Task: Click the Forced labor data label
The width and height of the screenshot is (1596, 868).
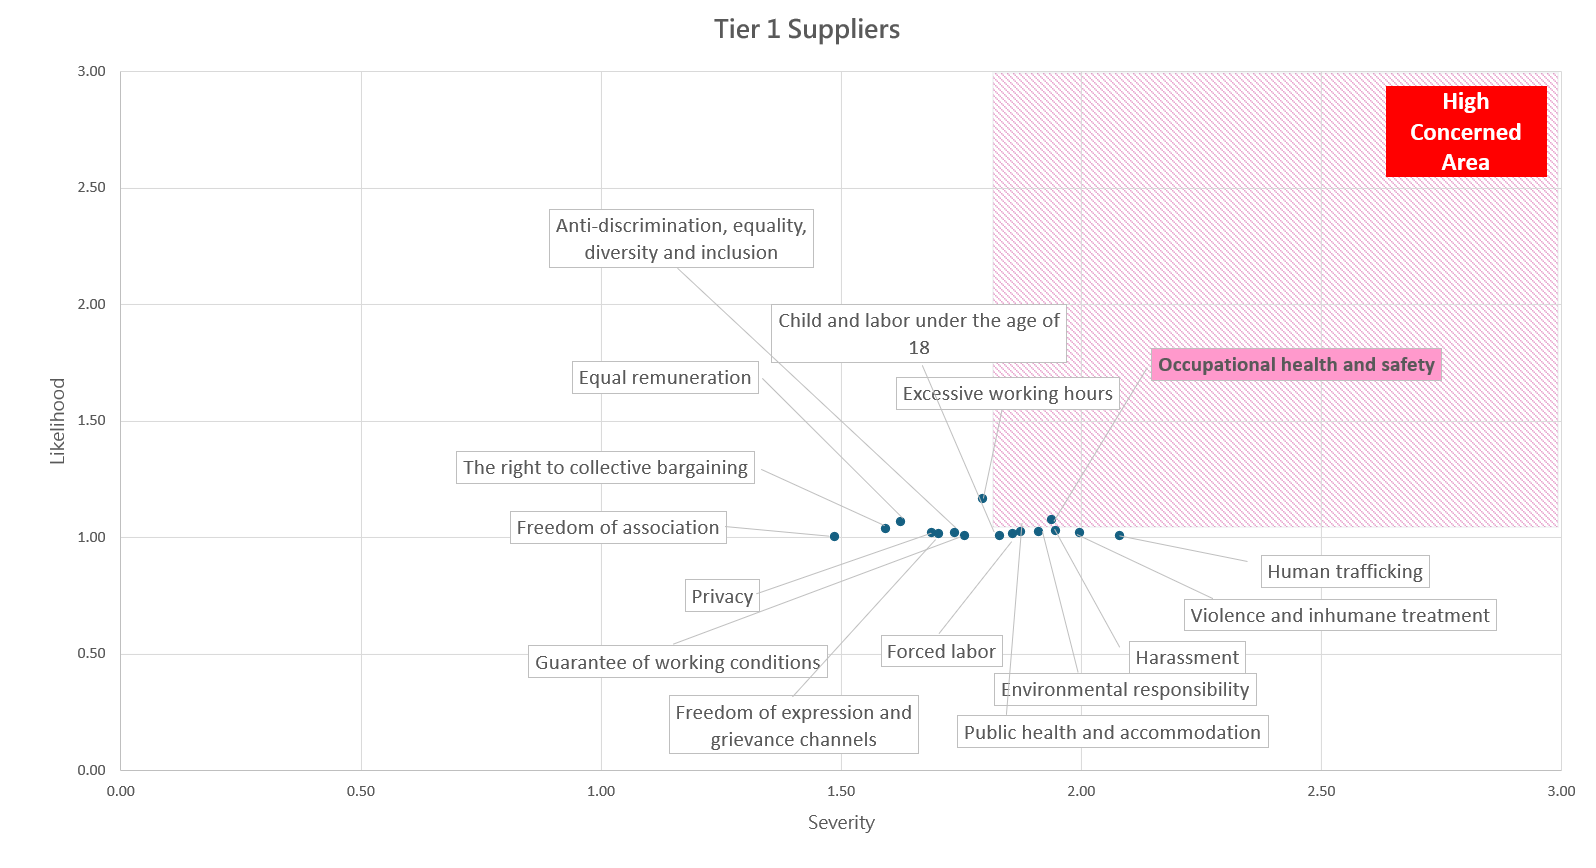Action: [941, 652]
